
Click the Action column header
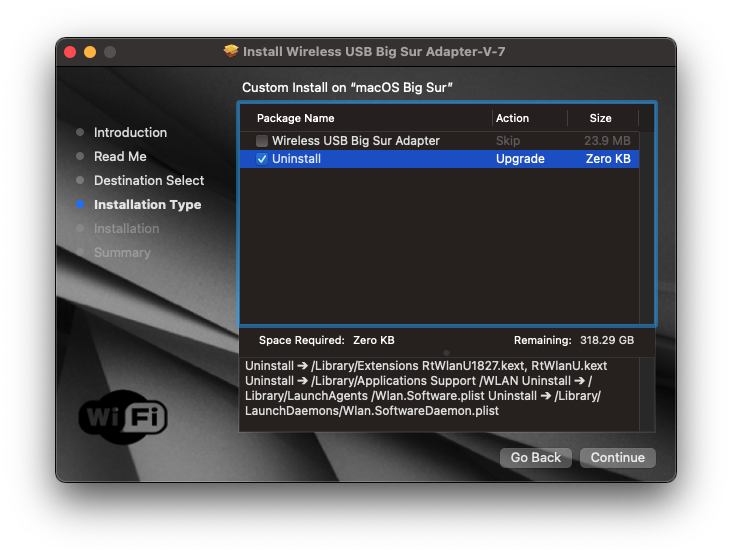pyautogui.click(x=512, y=118)
